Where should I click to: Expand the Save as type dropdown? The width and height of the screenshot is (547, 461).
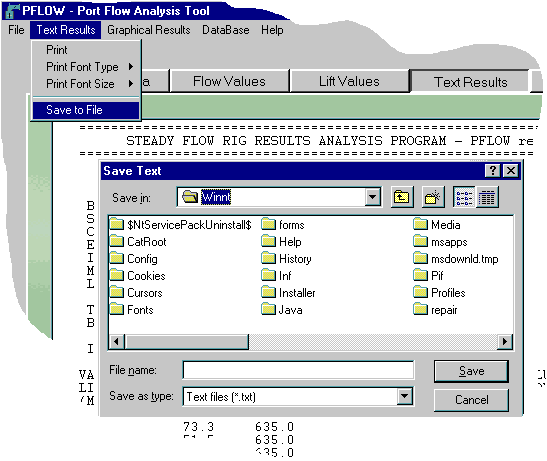405,396
